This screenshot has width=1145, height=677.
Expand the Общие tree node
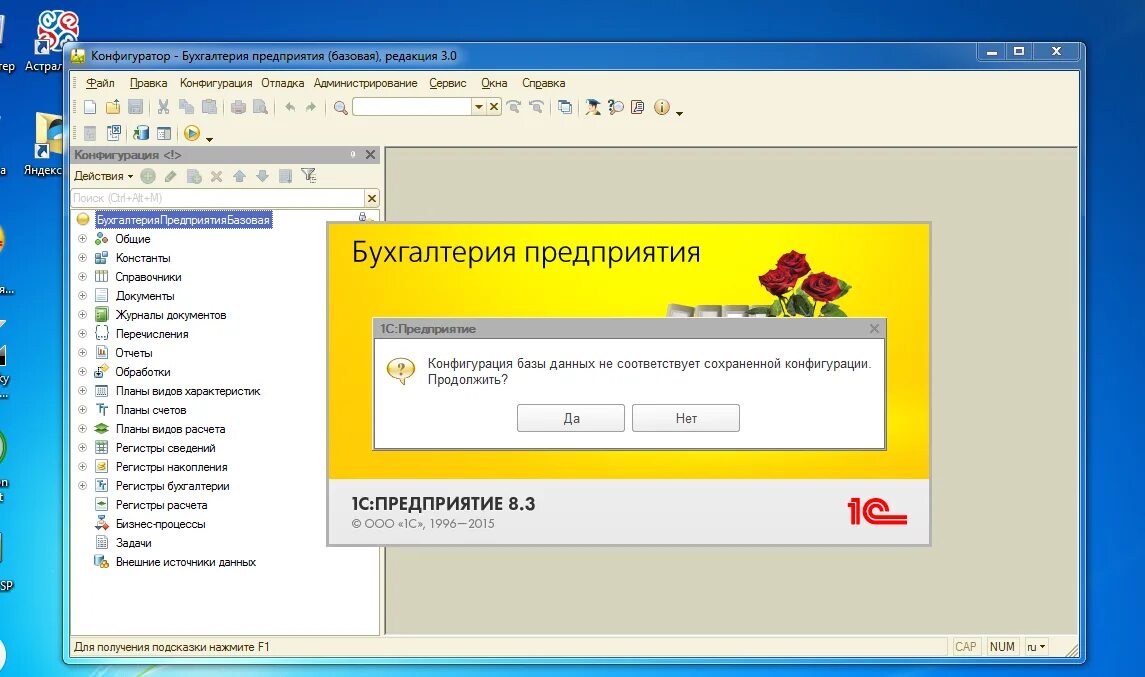[83, 239]
